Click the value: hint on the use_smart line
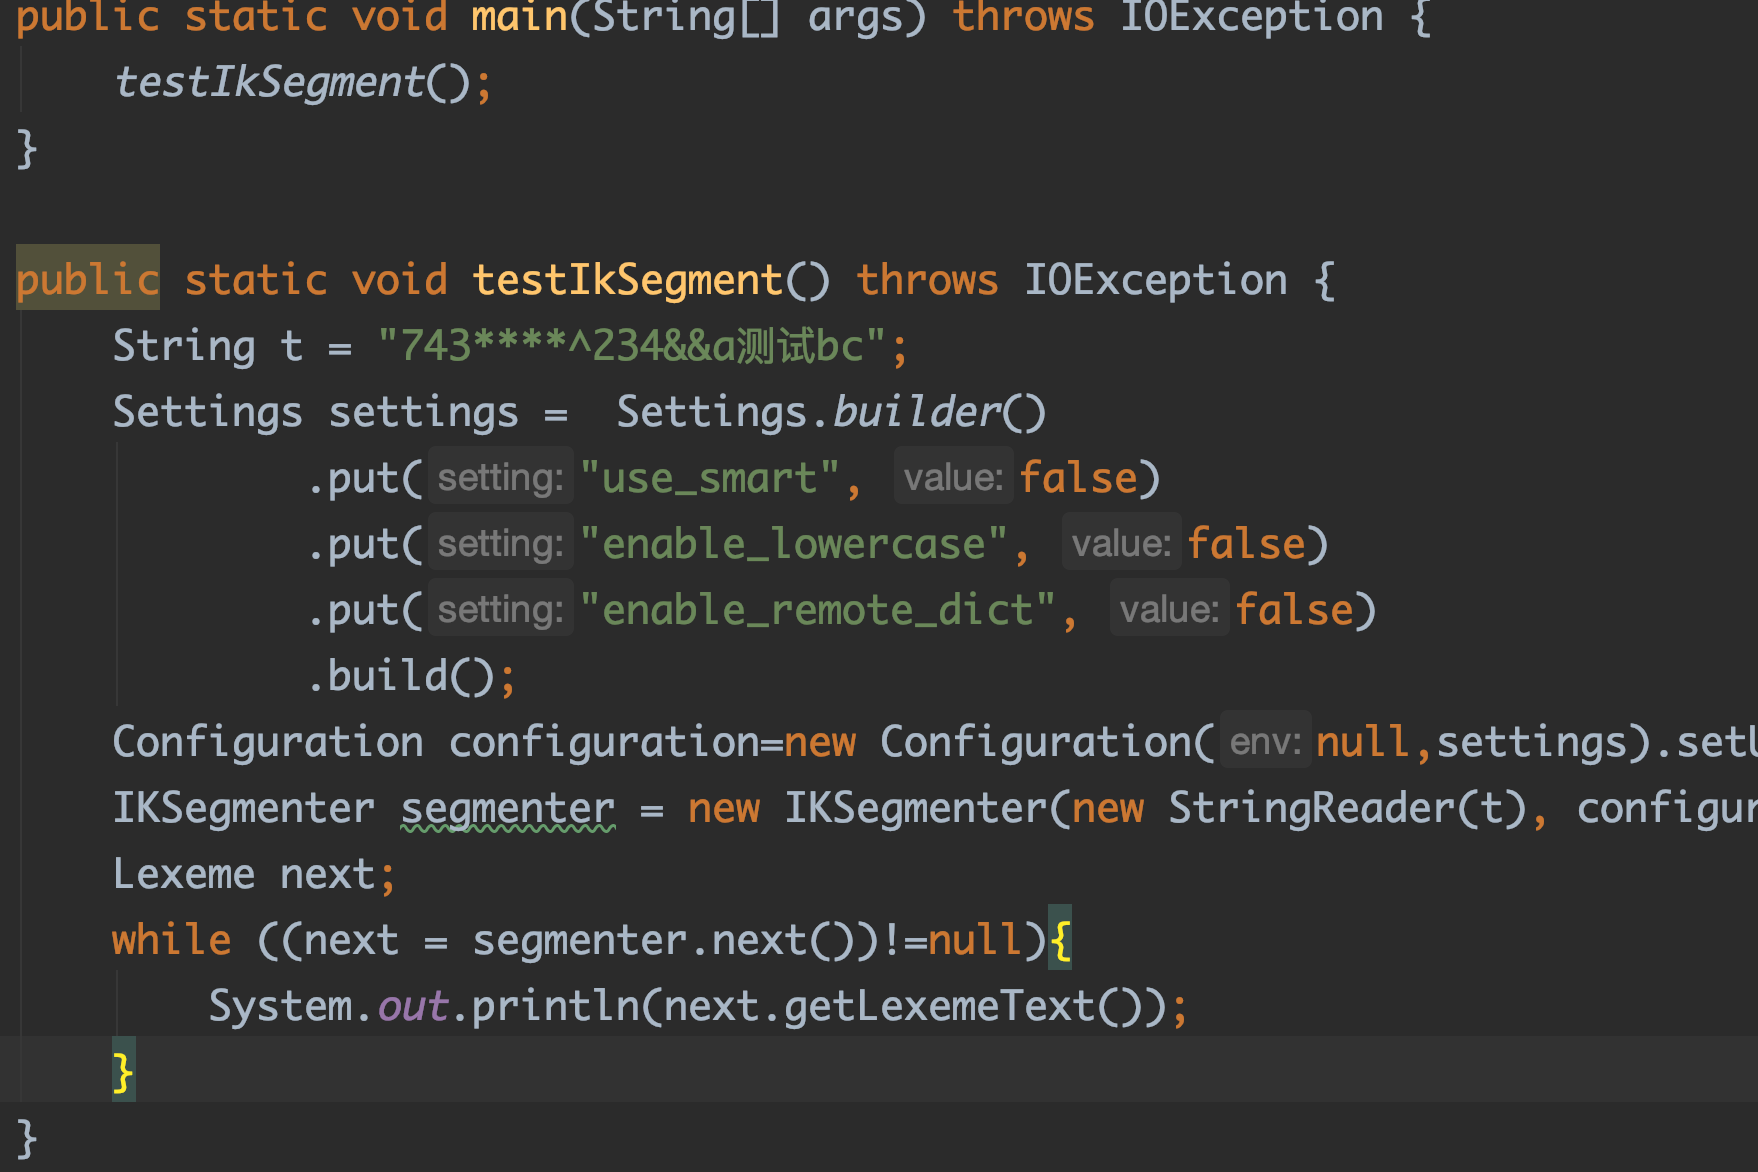1758x1172 pixels. (952, 476)
